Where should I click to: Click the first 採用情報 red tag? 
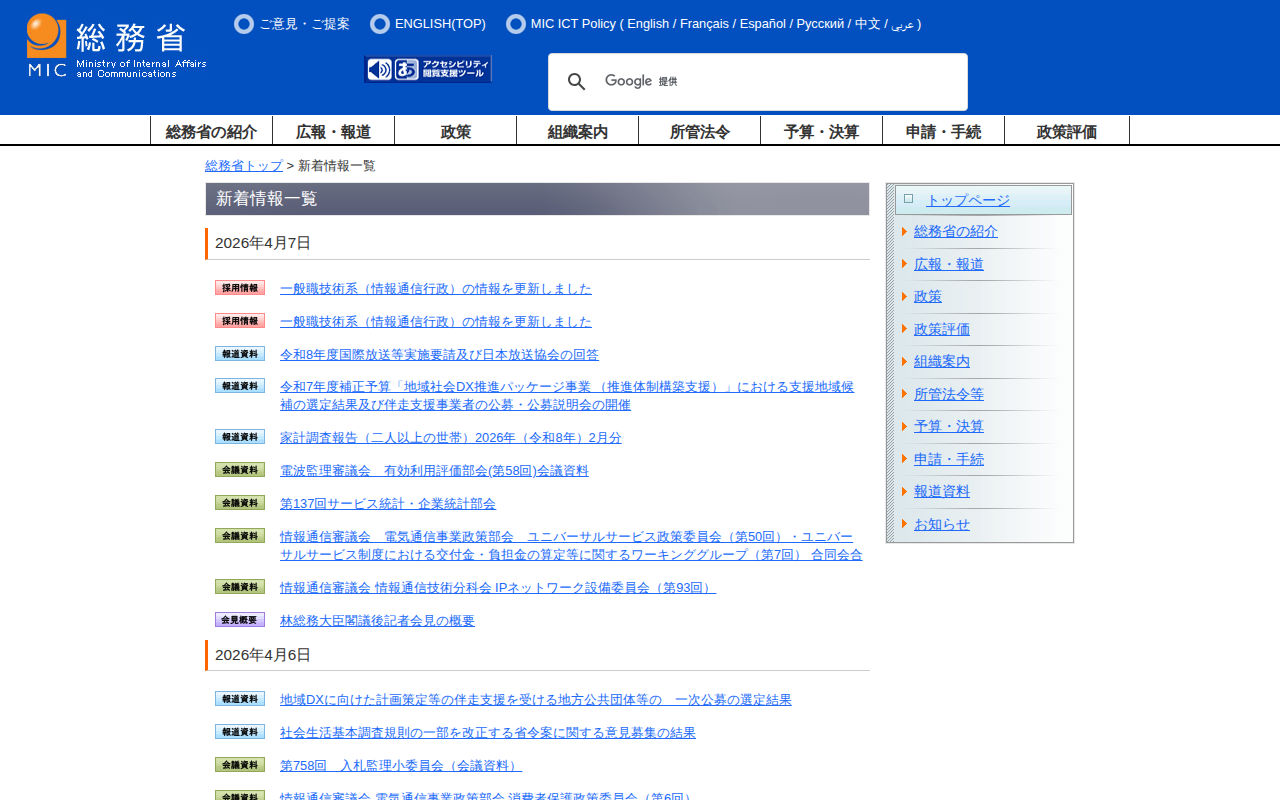(x=240, y=288)
